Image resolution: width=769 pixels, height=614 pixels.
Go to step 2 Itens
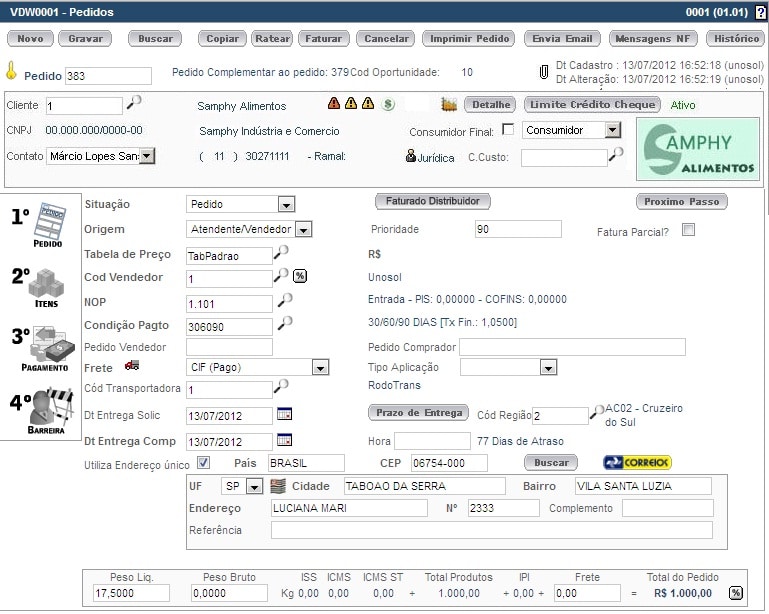click(x=39, y=286)
